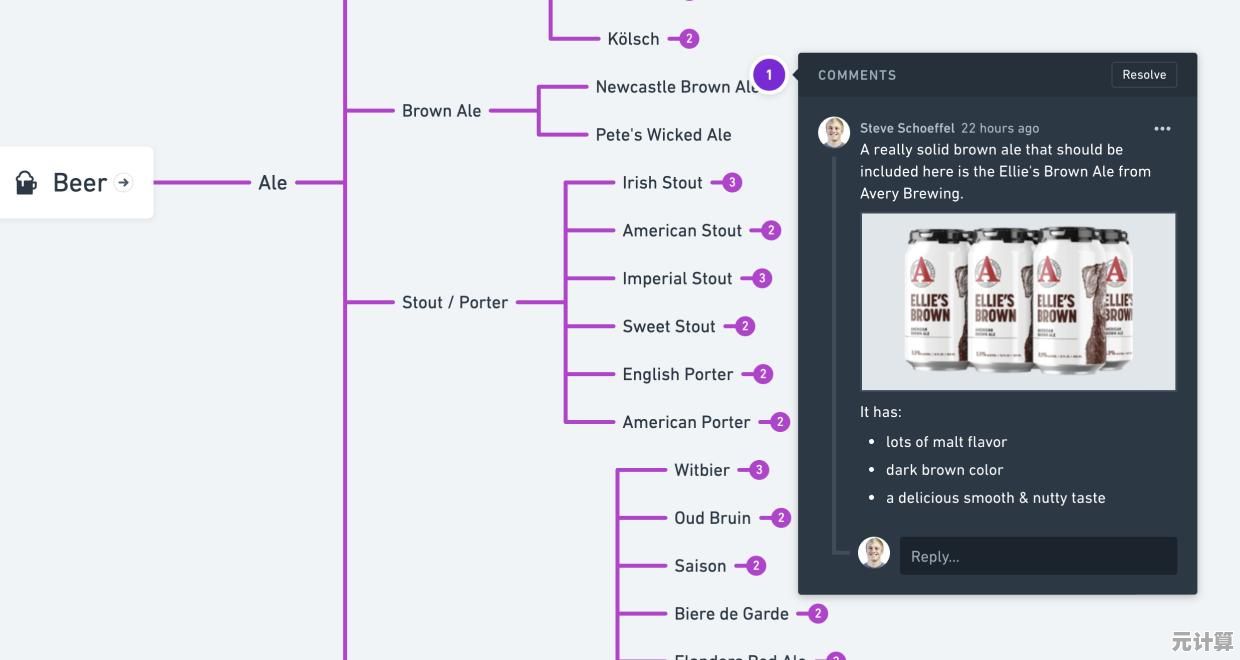Image resolution: width=1240 pixels, height=660 pixels.
Task: Select the Ale branch node
Action: tap(273, 182)
